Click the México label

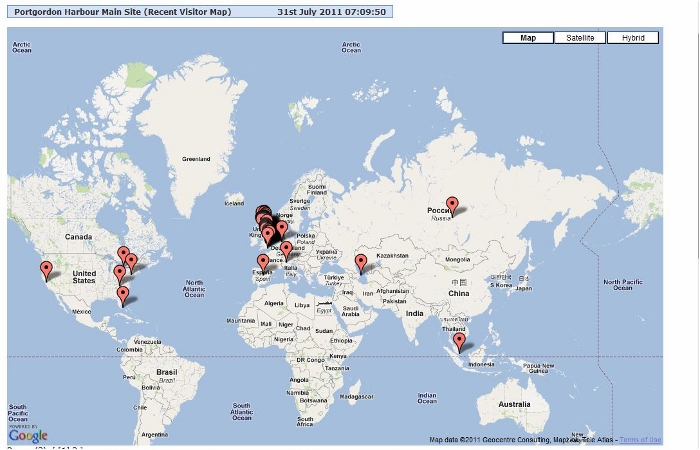(82, 312)
